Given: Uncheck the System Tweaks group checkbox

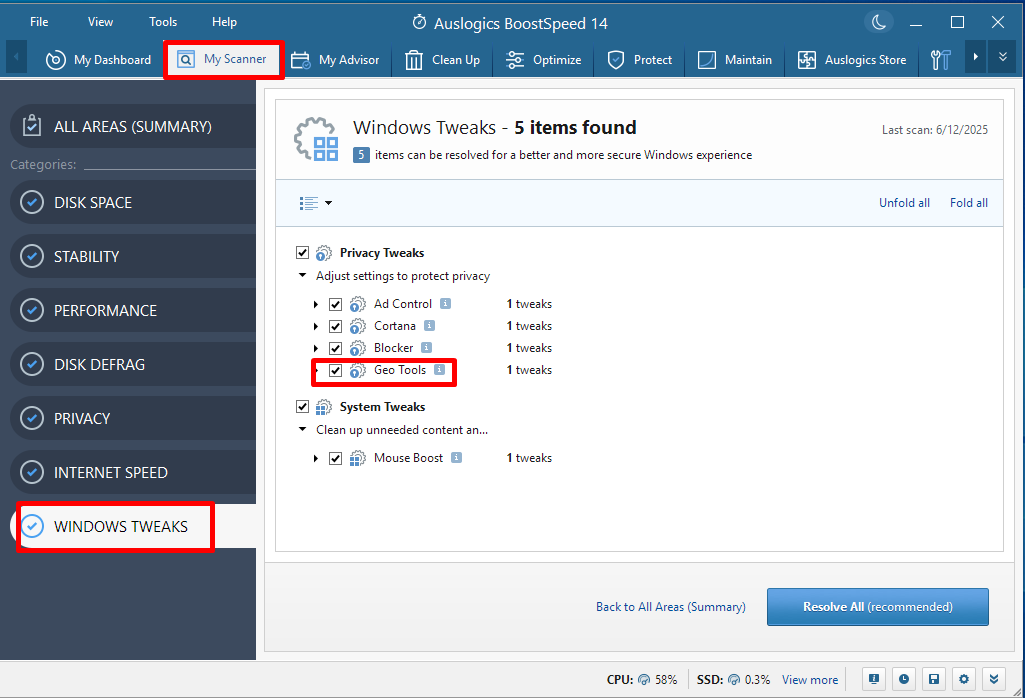Looking at the screenshot, I should (x=302, y=407).
